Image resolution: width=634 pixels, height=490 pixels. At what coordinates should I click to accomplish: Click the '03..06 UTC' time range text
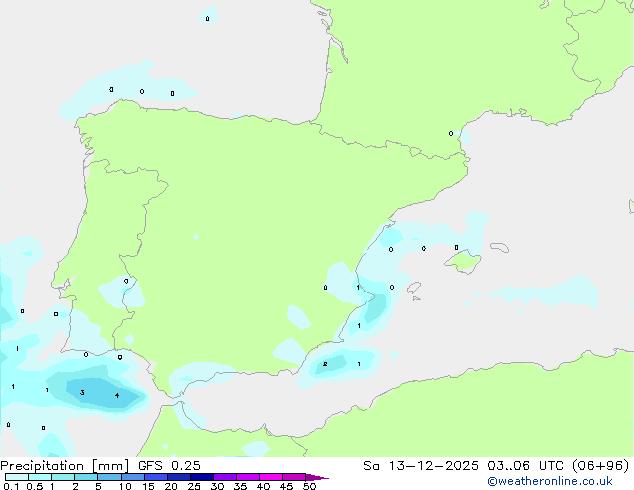(525, 466)
